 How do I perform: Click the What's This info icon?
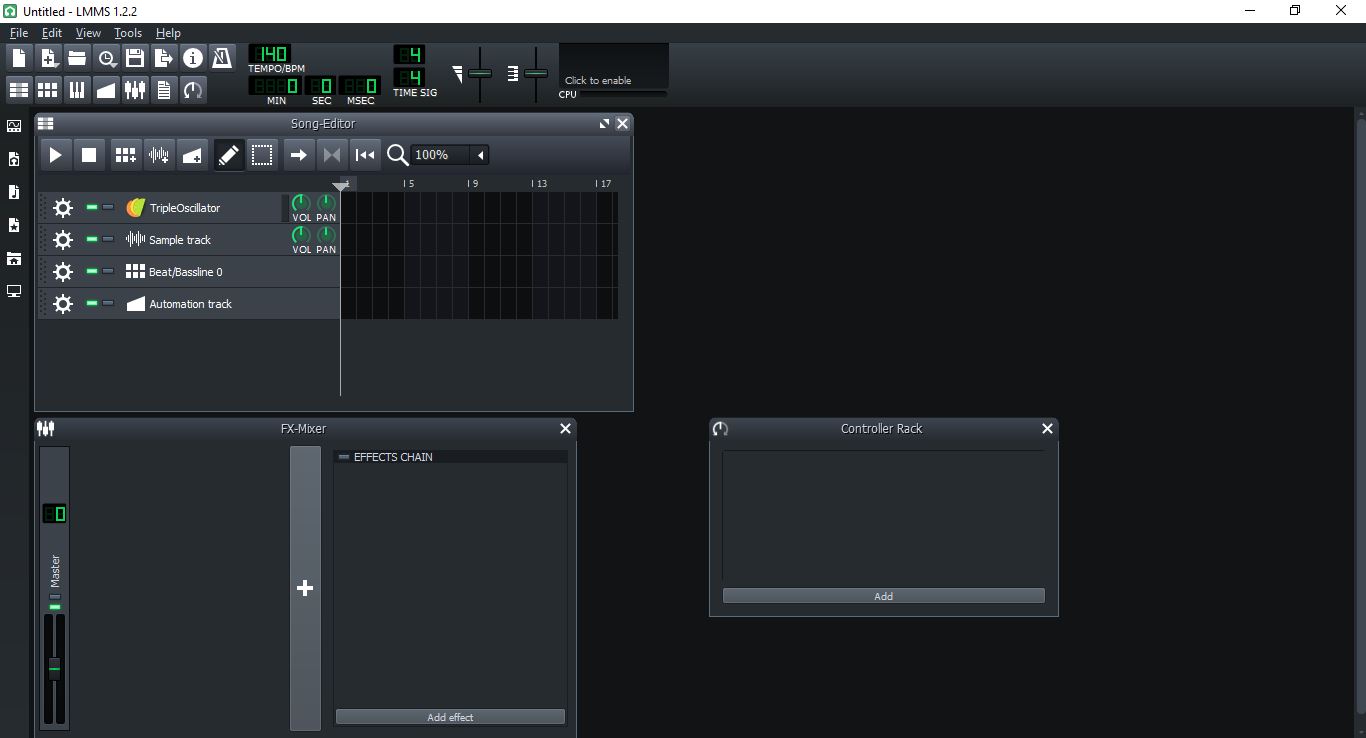coord(193,58)
